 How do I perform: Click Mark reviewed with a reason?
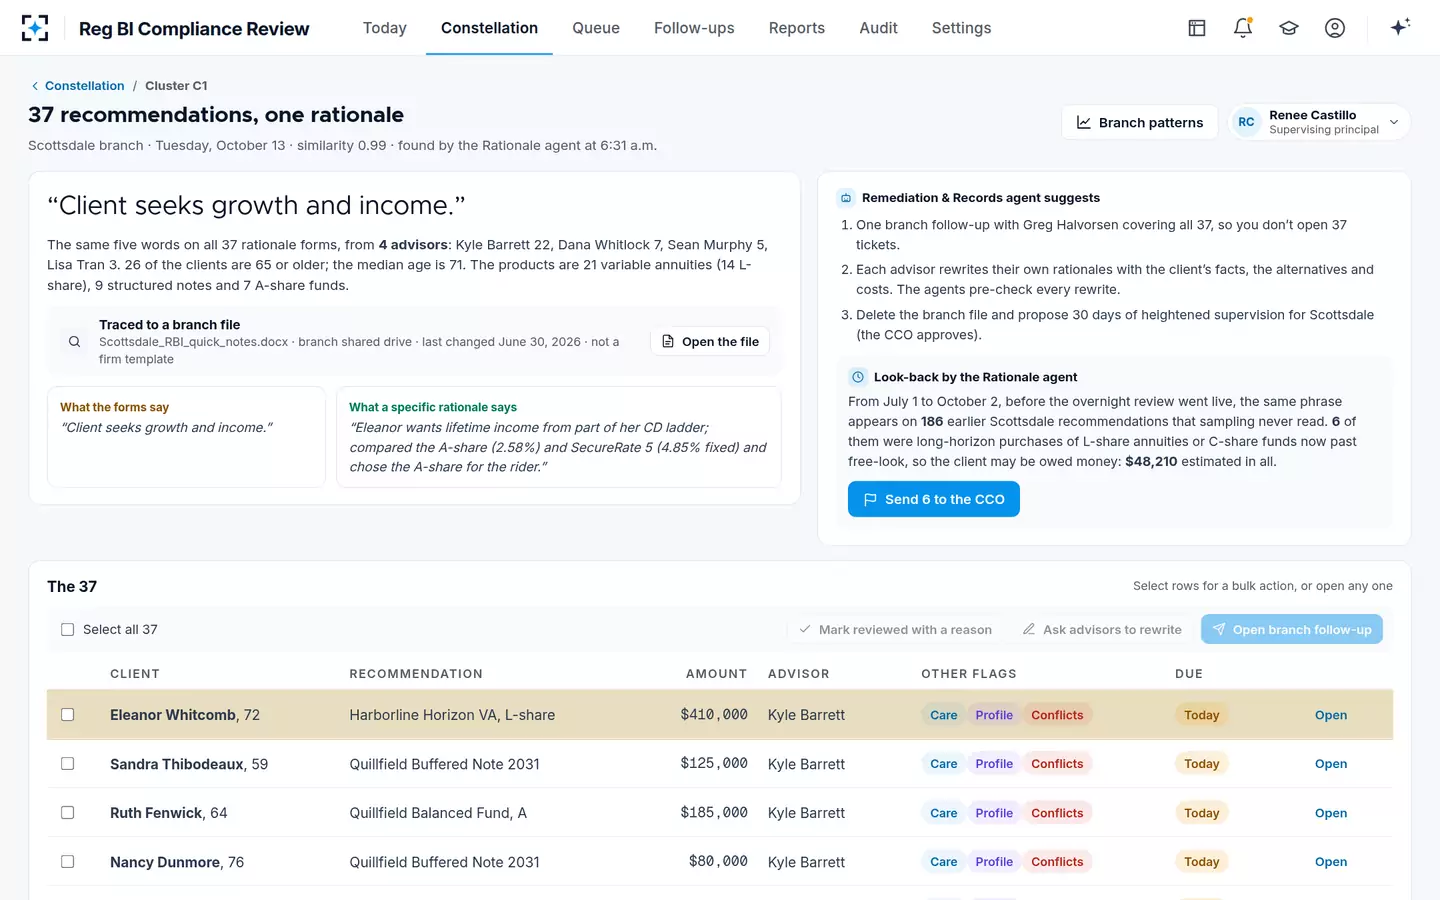[x=895, y=630]
